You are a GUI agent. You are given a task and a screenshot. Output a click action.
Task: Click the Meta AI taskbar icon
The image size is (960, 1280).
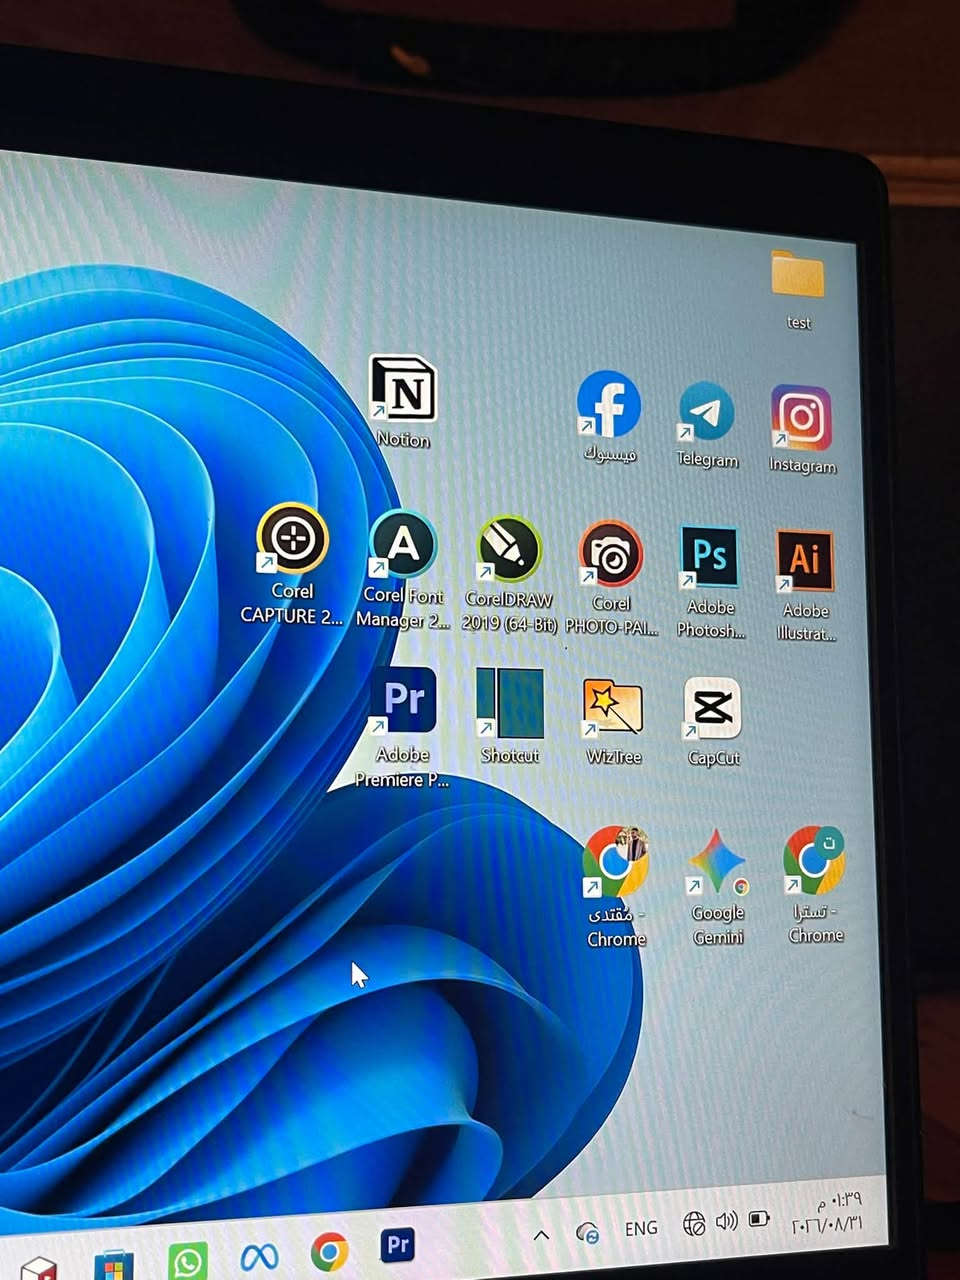[x=259, y=1255]
